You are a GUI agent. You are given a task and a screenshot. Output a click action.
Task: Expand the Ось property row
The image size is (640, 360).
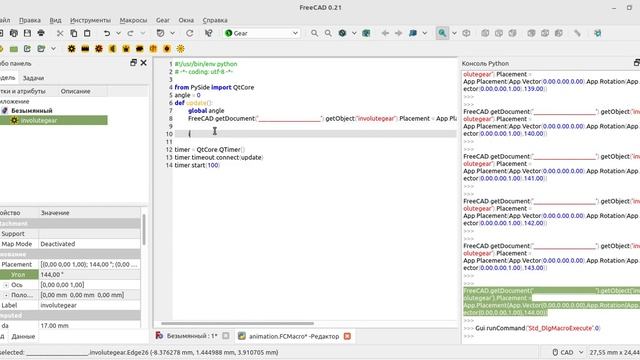(x=6, y=285)
